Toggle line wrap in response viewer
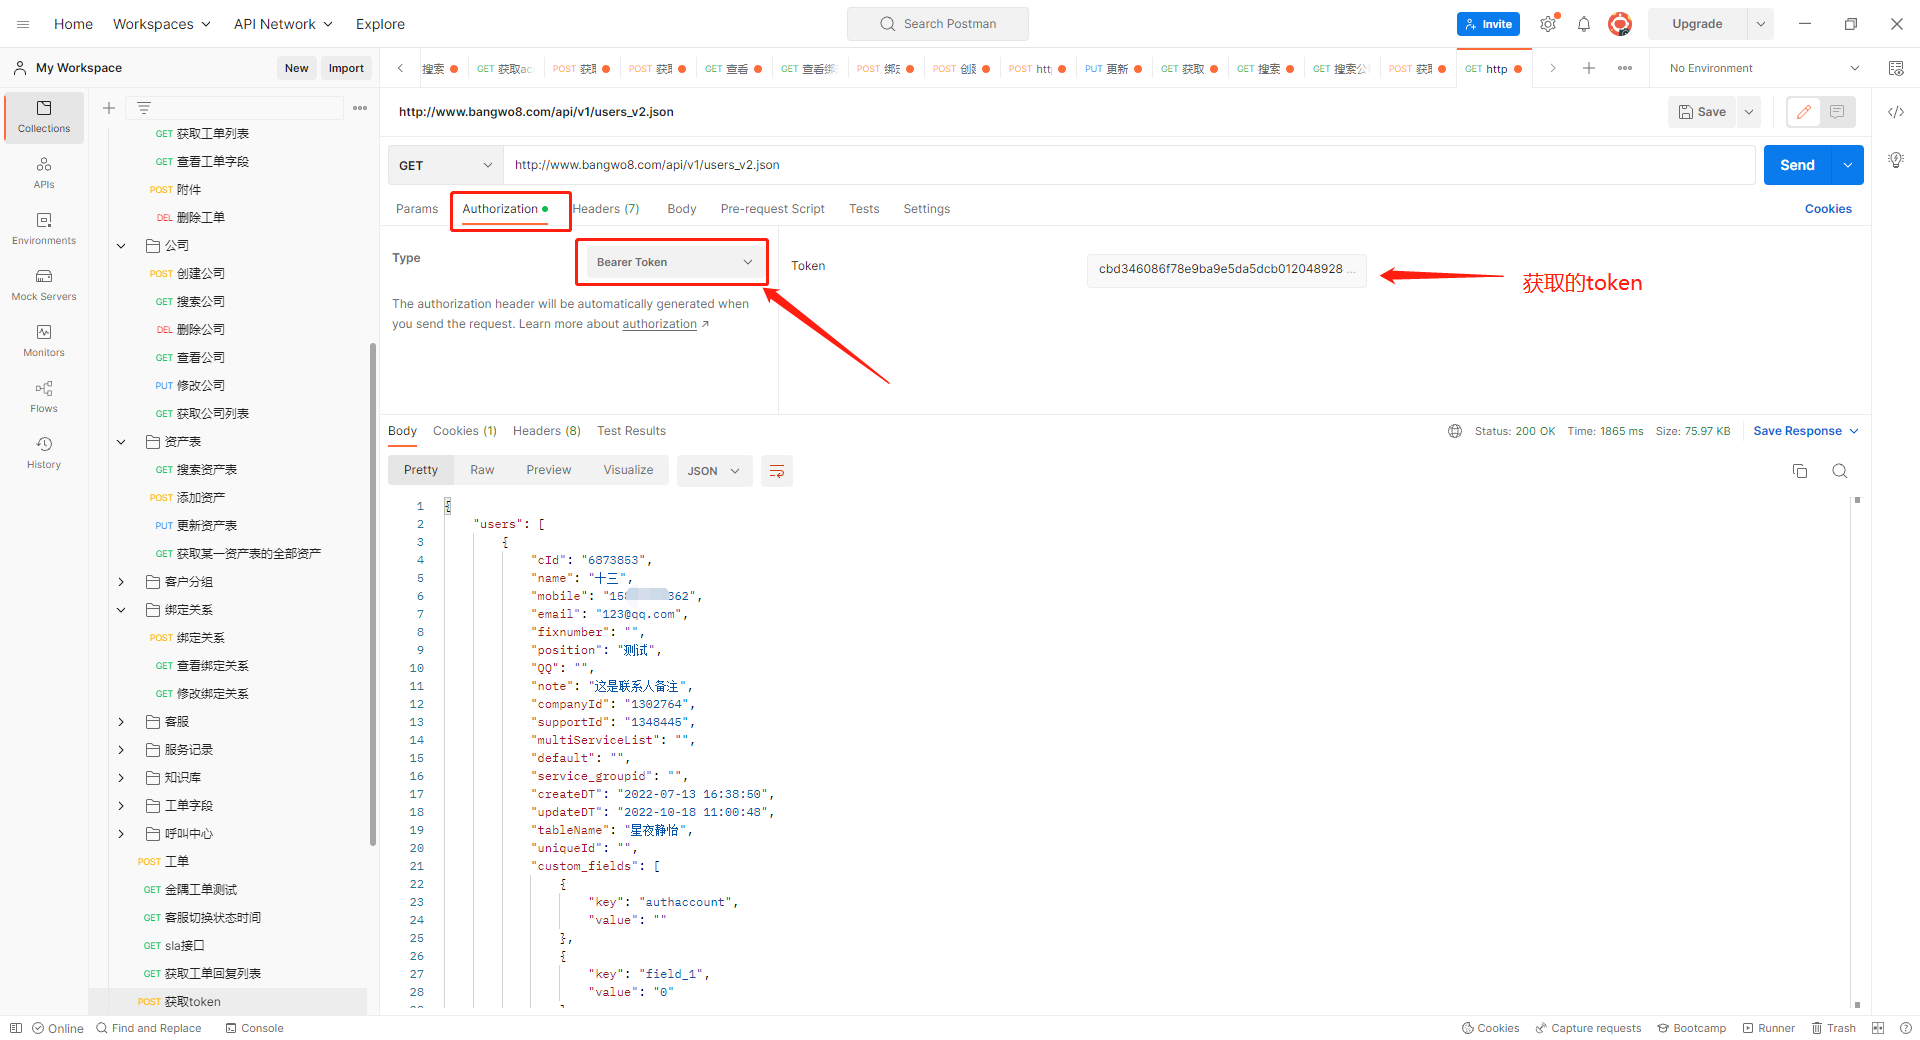 click(x=777, y=471)
